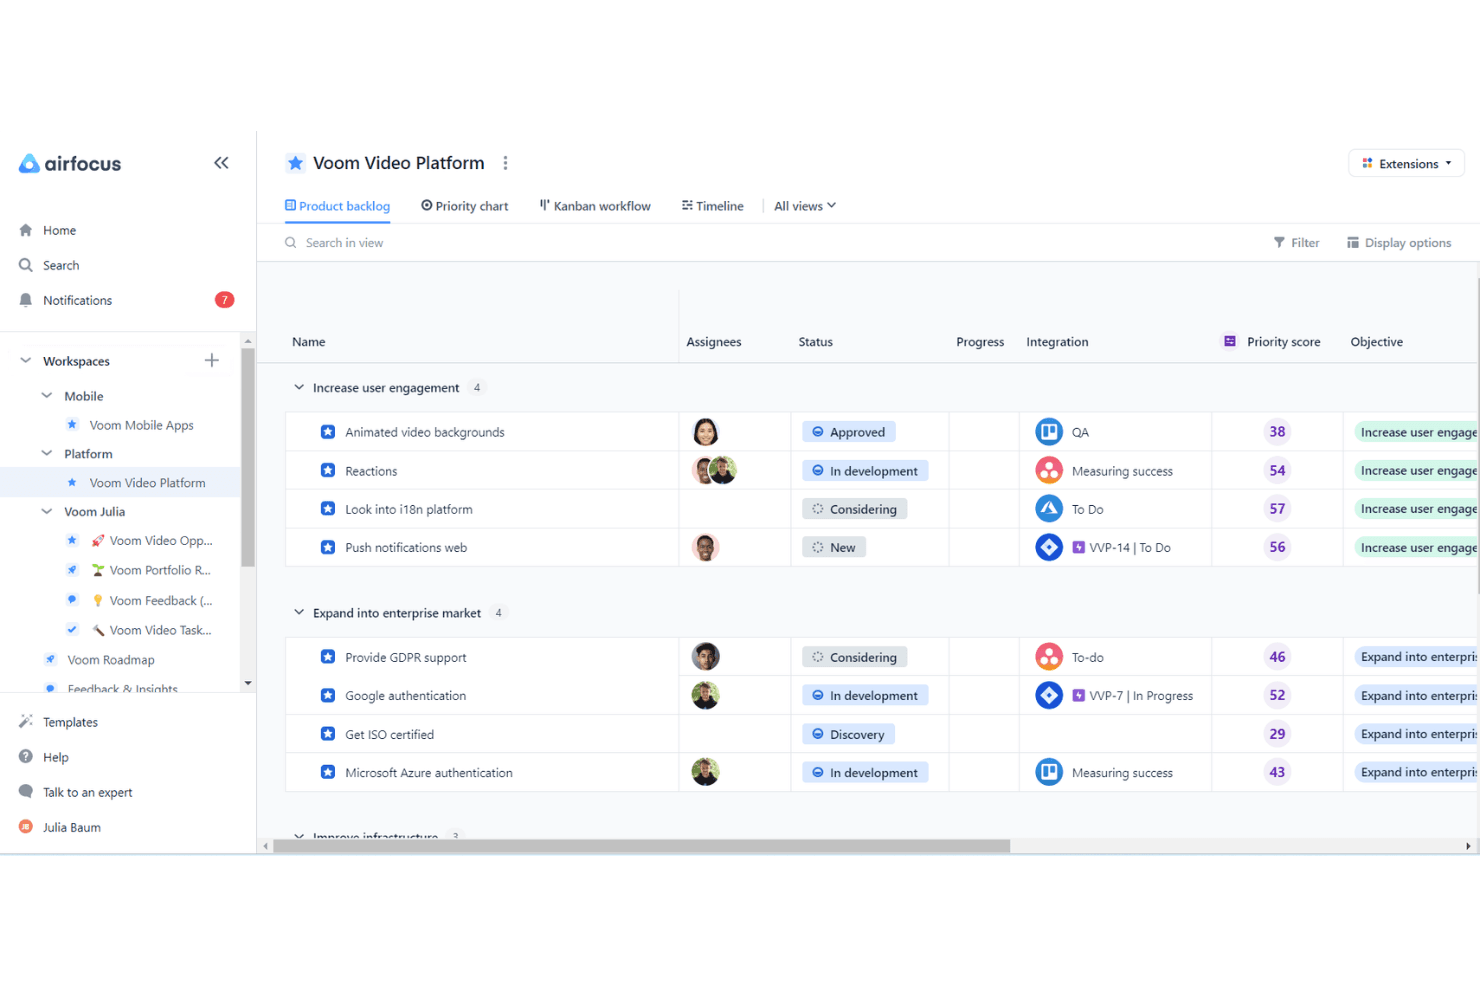This screenshot has width=1480, height=987.
Task: Click the Asana icon in Reactions row
Action: (x=1048, y=470)
